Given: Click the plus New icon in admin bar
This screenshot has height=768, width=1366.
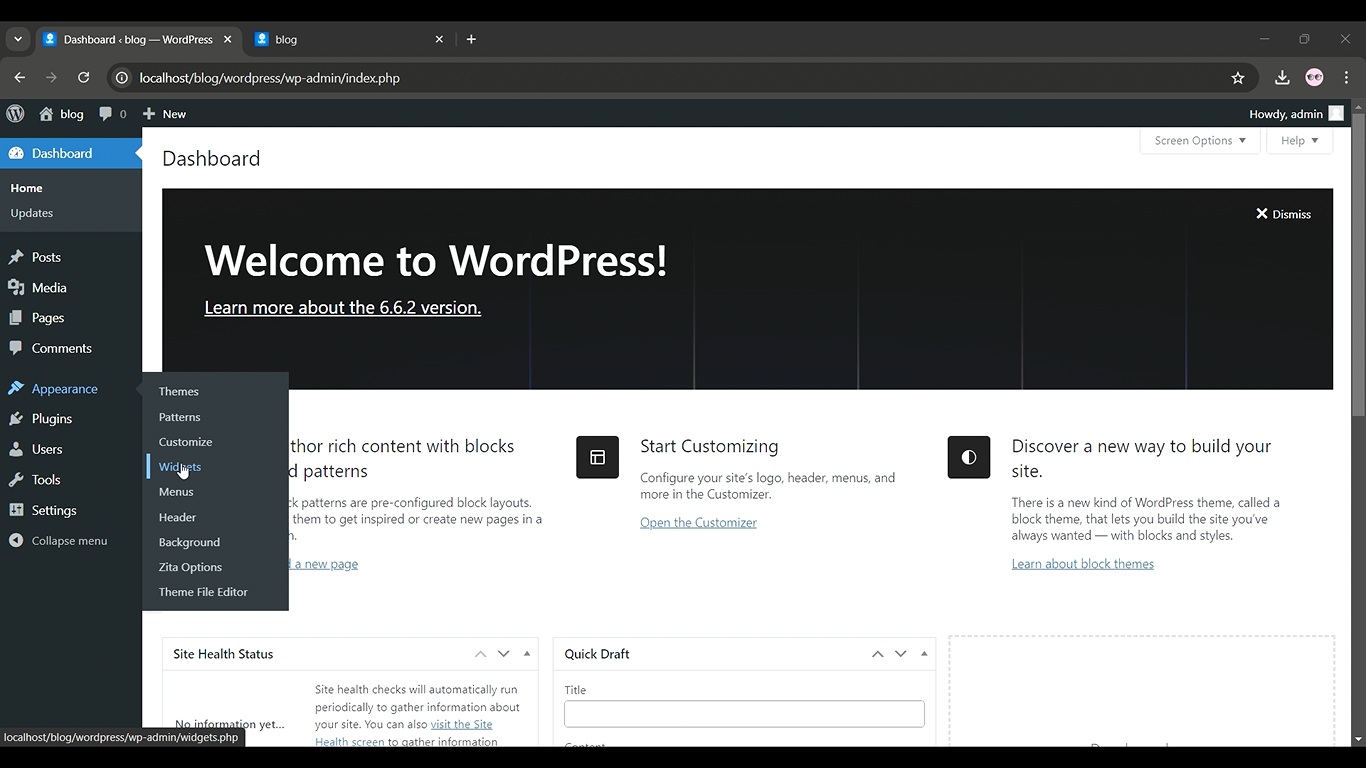Looking at the screenshot, I should tap(149, 114).
